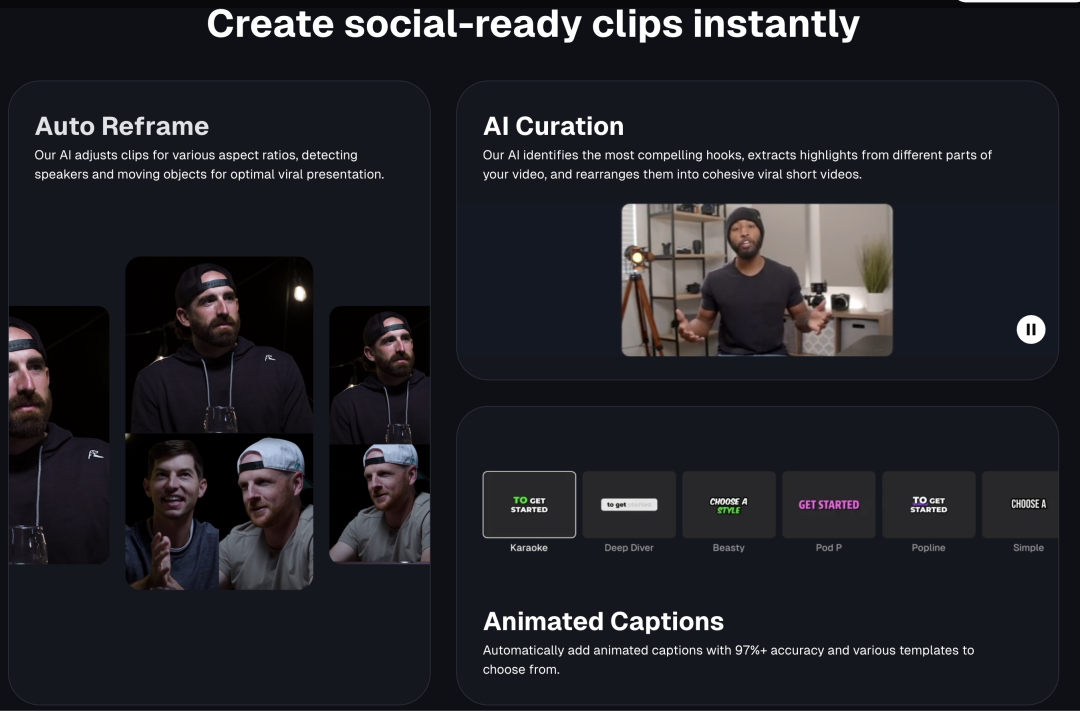Image resolution: width=1080 pixels, height=711 pixels.
Task: Open the center Auto Reframe split-screen clip
Action: click(219, 422)
